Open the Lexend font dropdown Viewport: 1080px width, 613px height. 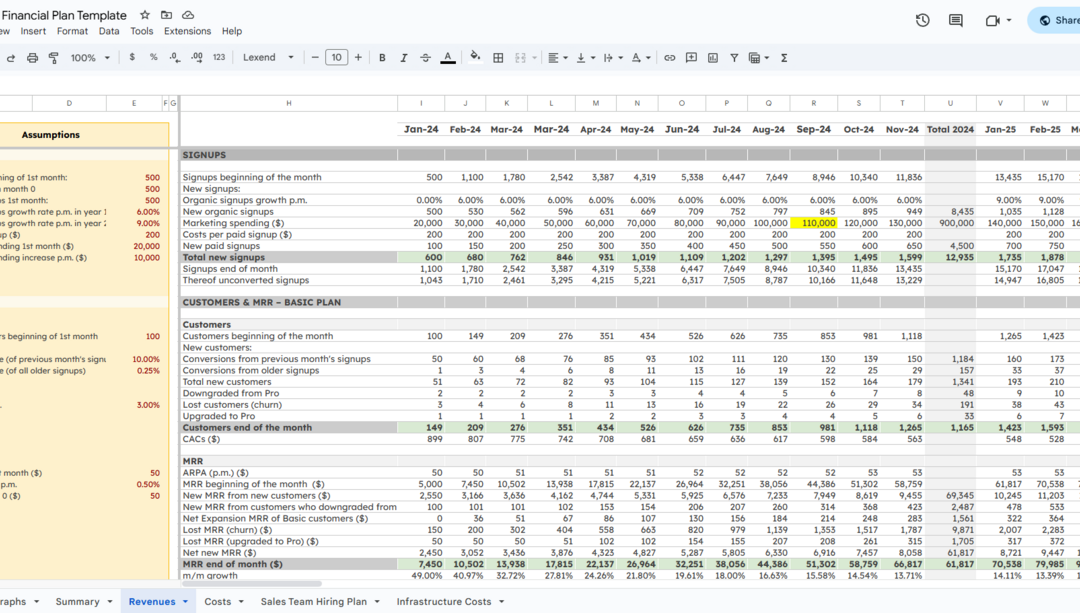click(268, 58)
